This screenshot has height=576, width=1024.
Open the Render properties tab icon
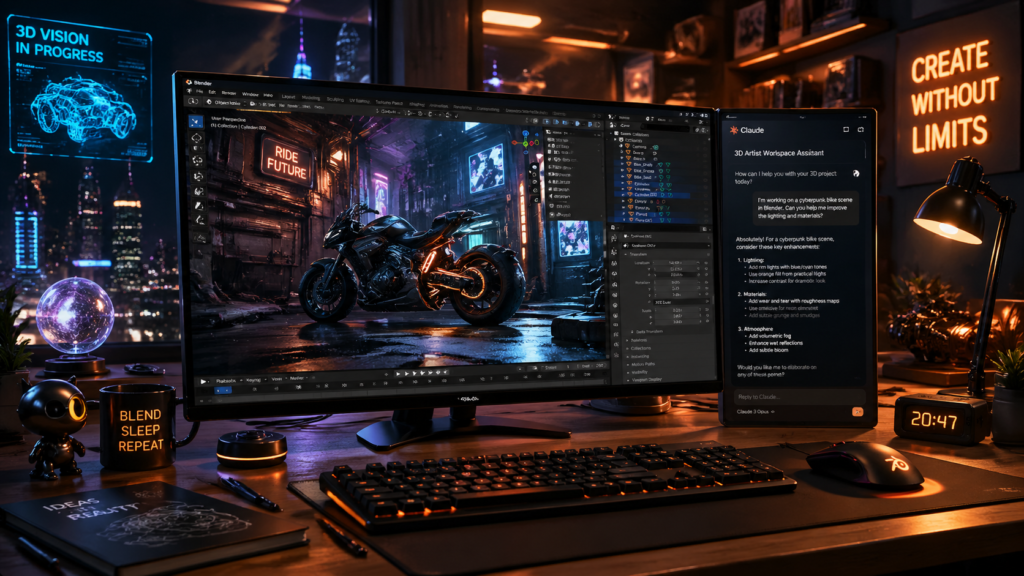614,251
